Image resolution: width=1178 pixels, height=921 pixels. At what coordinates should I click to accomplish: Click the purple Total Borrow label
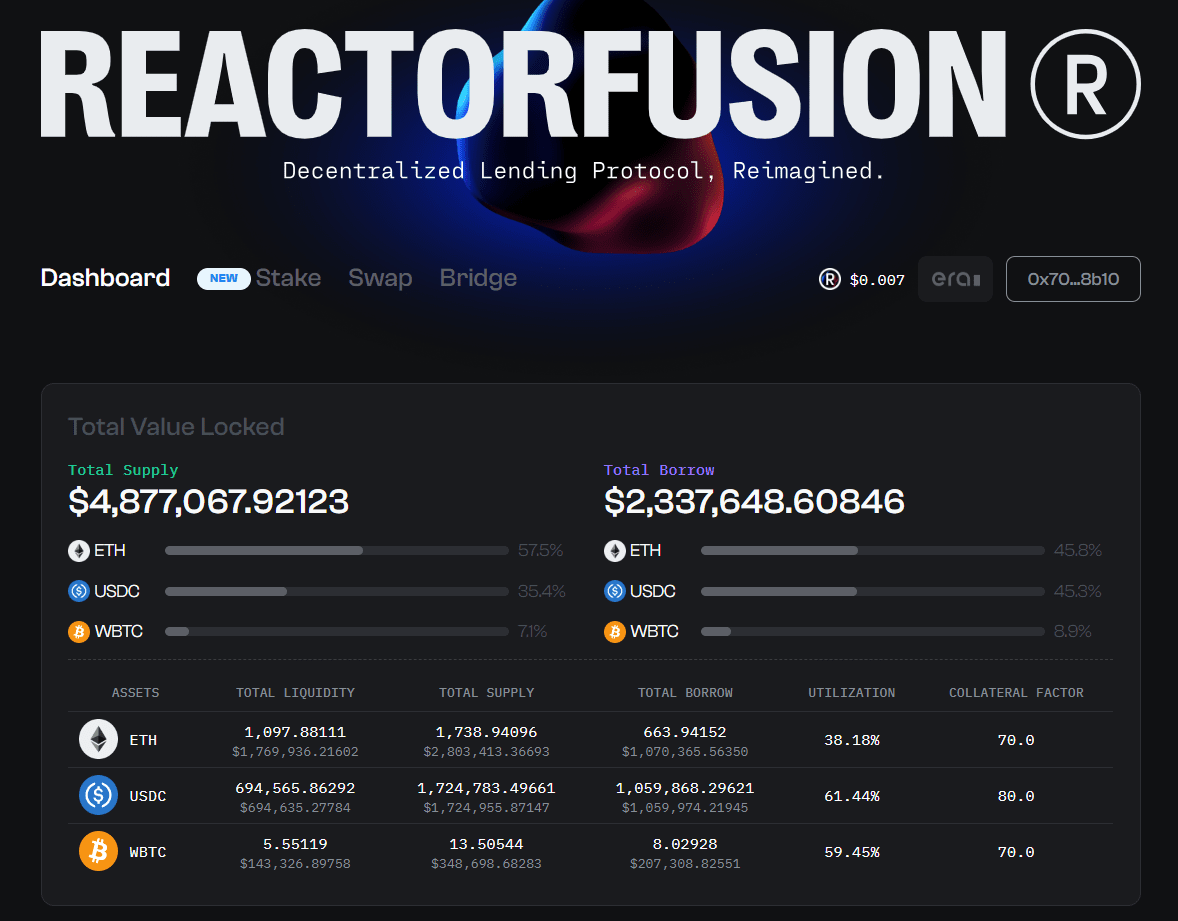[659, 470]
